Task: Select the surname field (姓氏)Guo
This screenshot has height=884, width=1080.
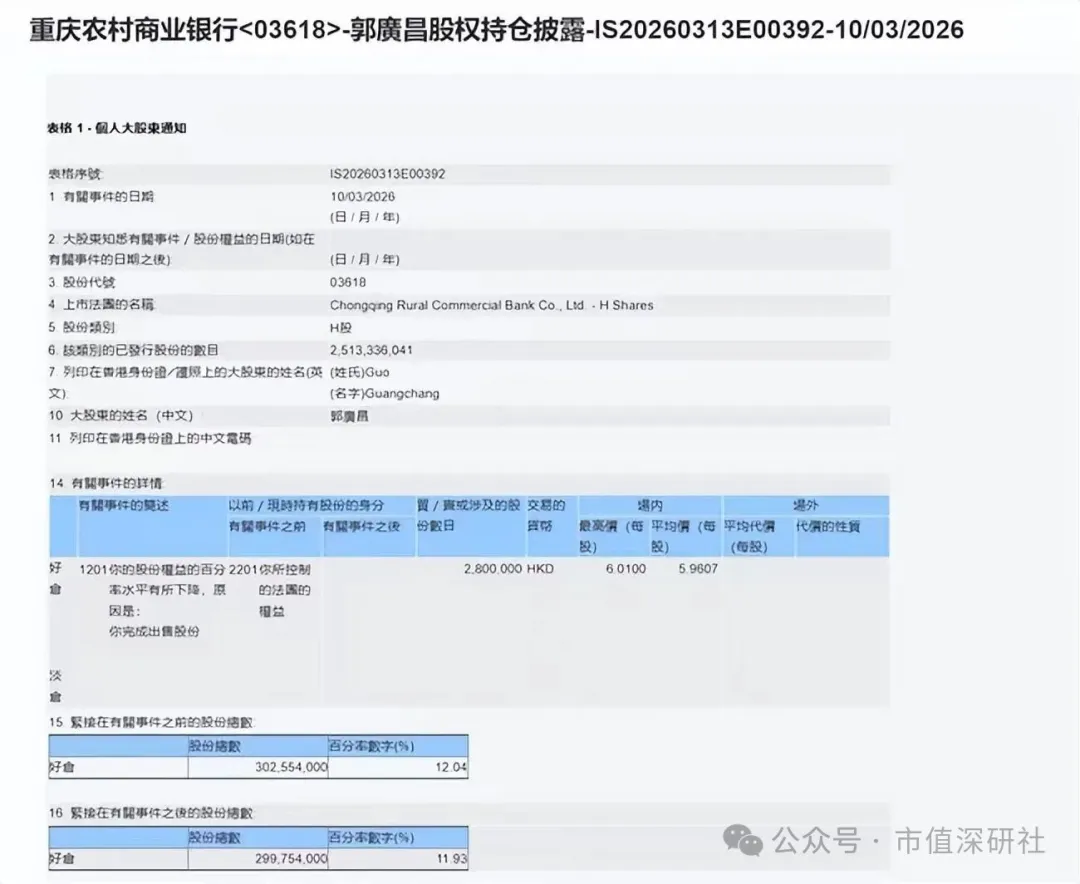Action: coord(360,372)
